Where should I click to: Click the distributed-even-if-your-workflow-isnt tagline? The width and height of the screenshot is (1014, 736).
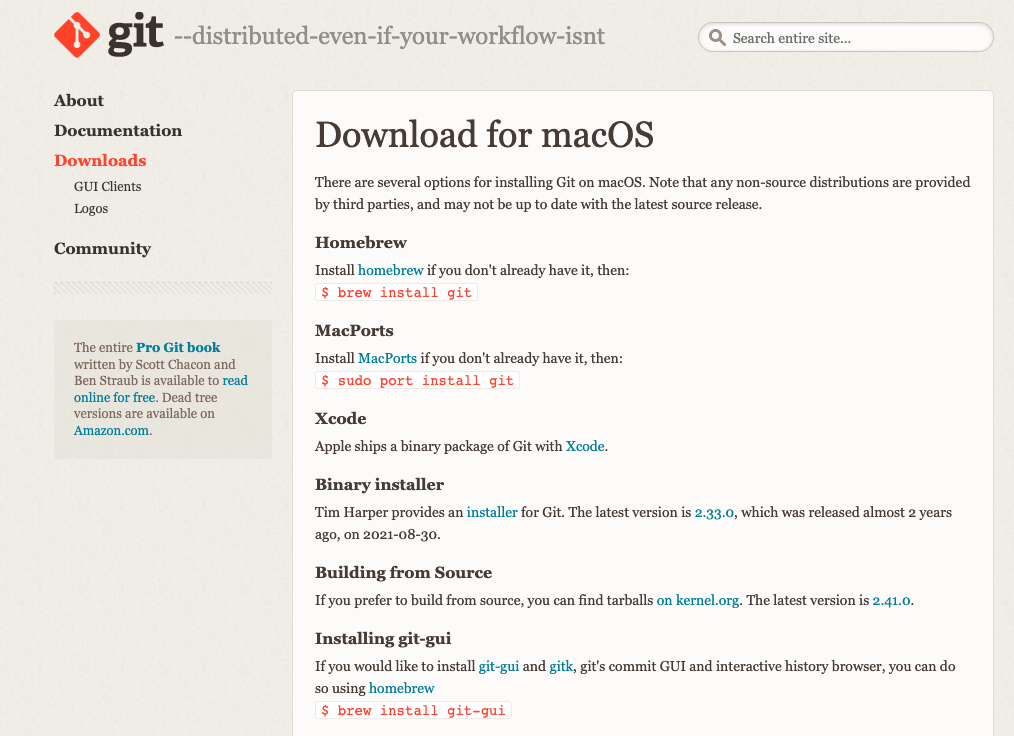pos(389,36)
